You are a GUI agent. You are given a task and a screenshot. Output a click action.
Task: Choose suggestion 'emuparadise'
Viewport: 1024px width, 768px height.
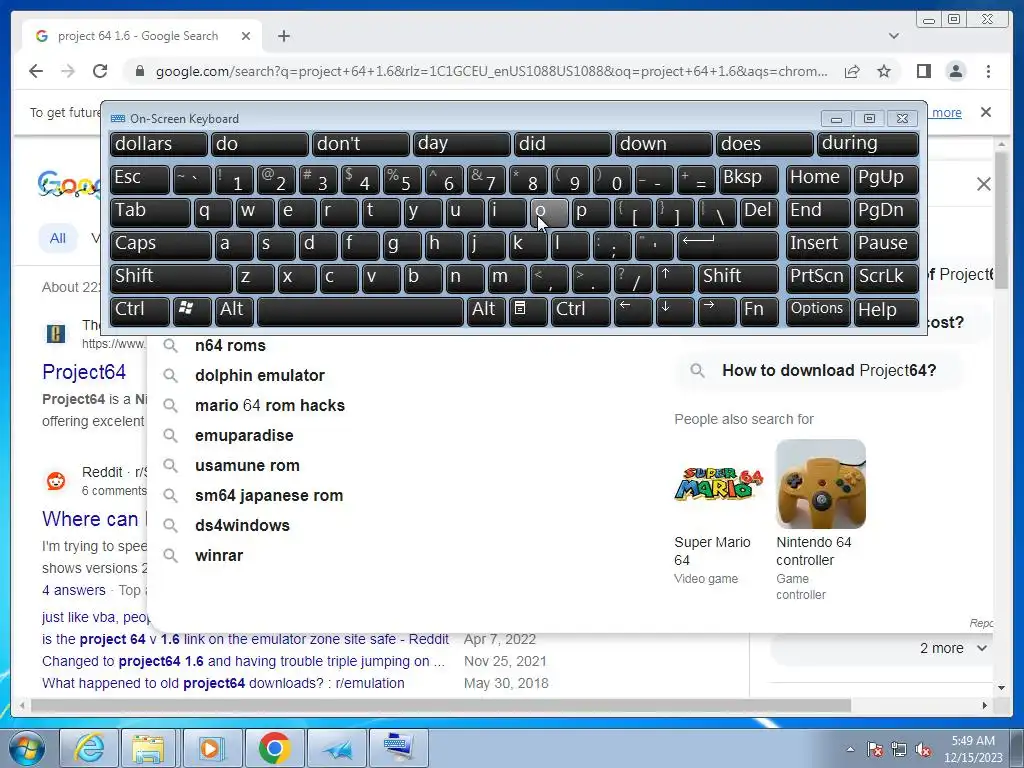coord(244,436)
